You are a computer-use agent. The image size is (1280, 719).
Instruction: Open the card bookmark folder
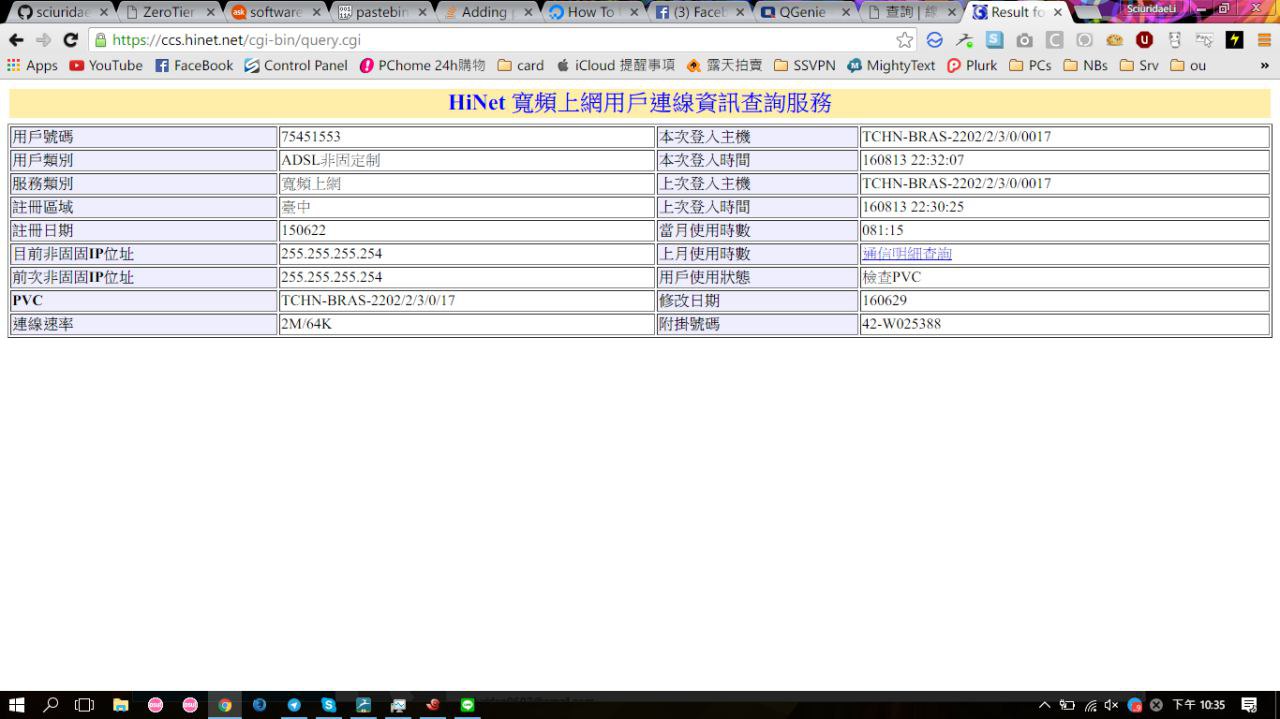[520, 65]
